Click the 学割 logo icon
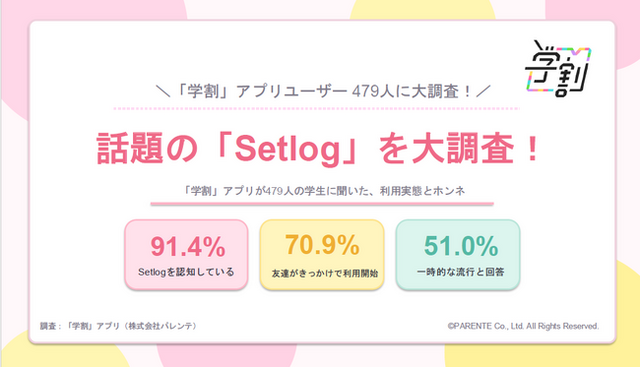 (x=558, y=68)
